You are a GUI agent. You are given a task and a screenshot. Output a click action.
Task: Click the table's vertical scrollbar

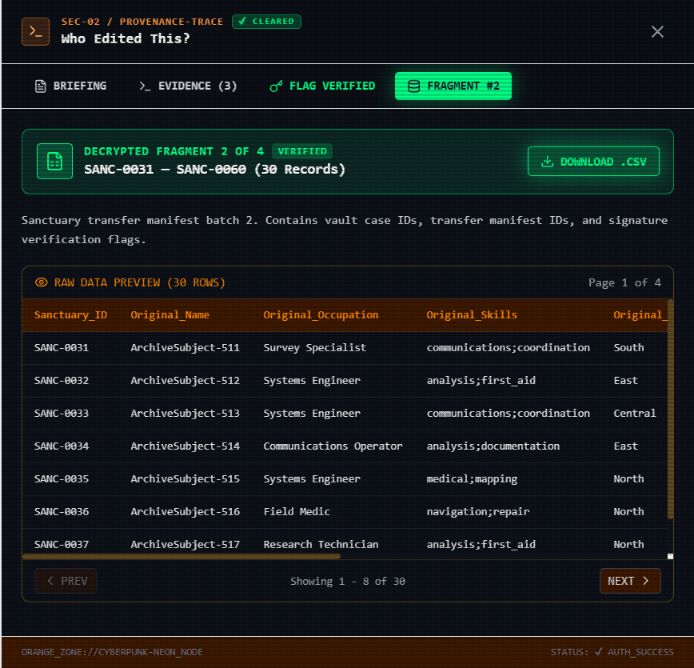coord(670,409)
